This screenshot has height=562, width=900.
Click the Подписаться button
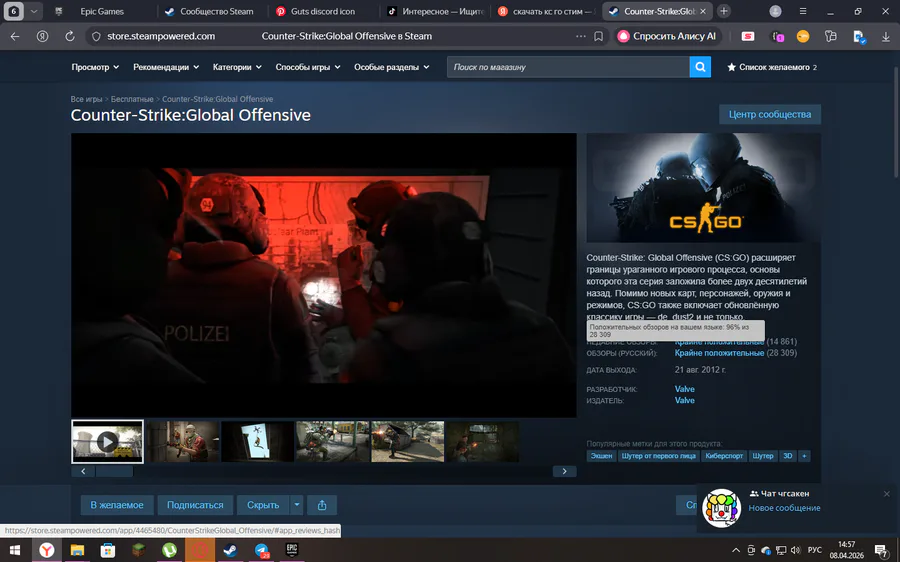195,505
